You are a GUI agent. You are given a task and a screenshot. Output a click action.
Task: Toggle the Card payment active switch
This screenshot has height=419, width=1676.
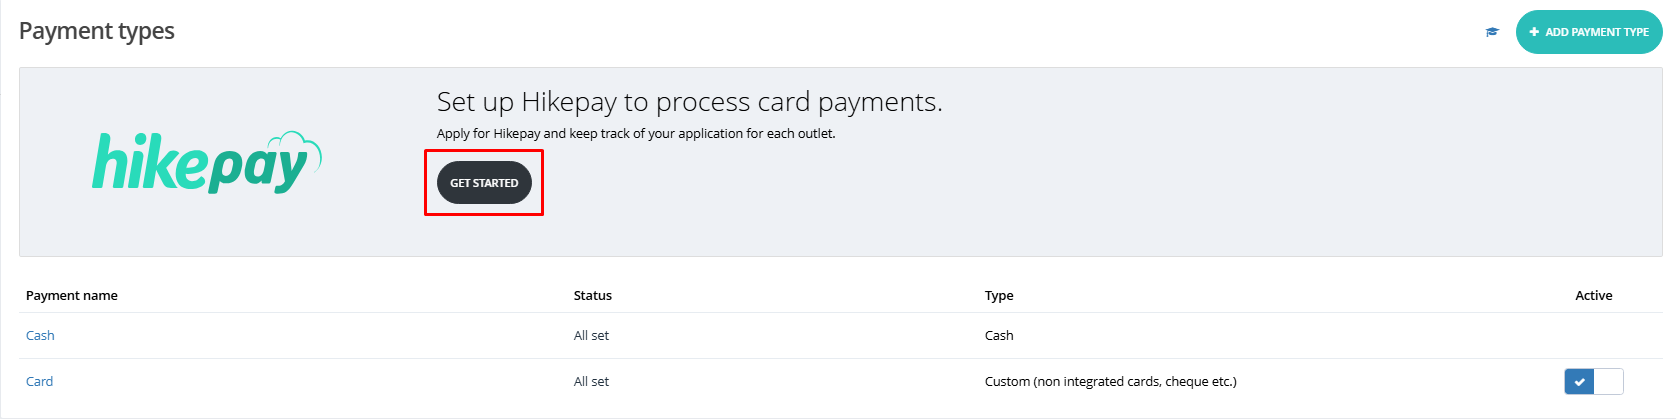tap(1593, 381)
